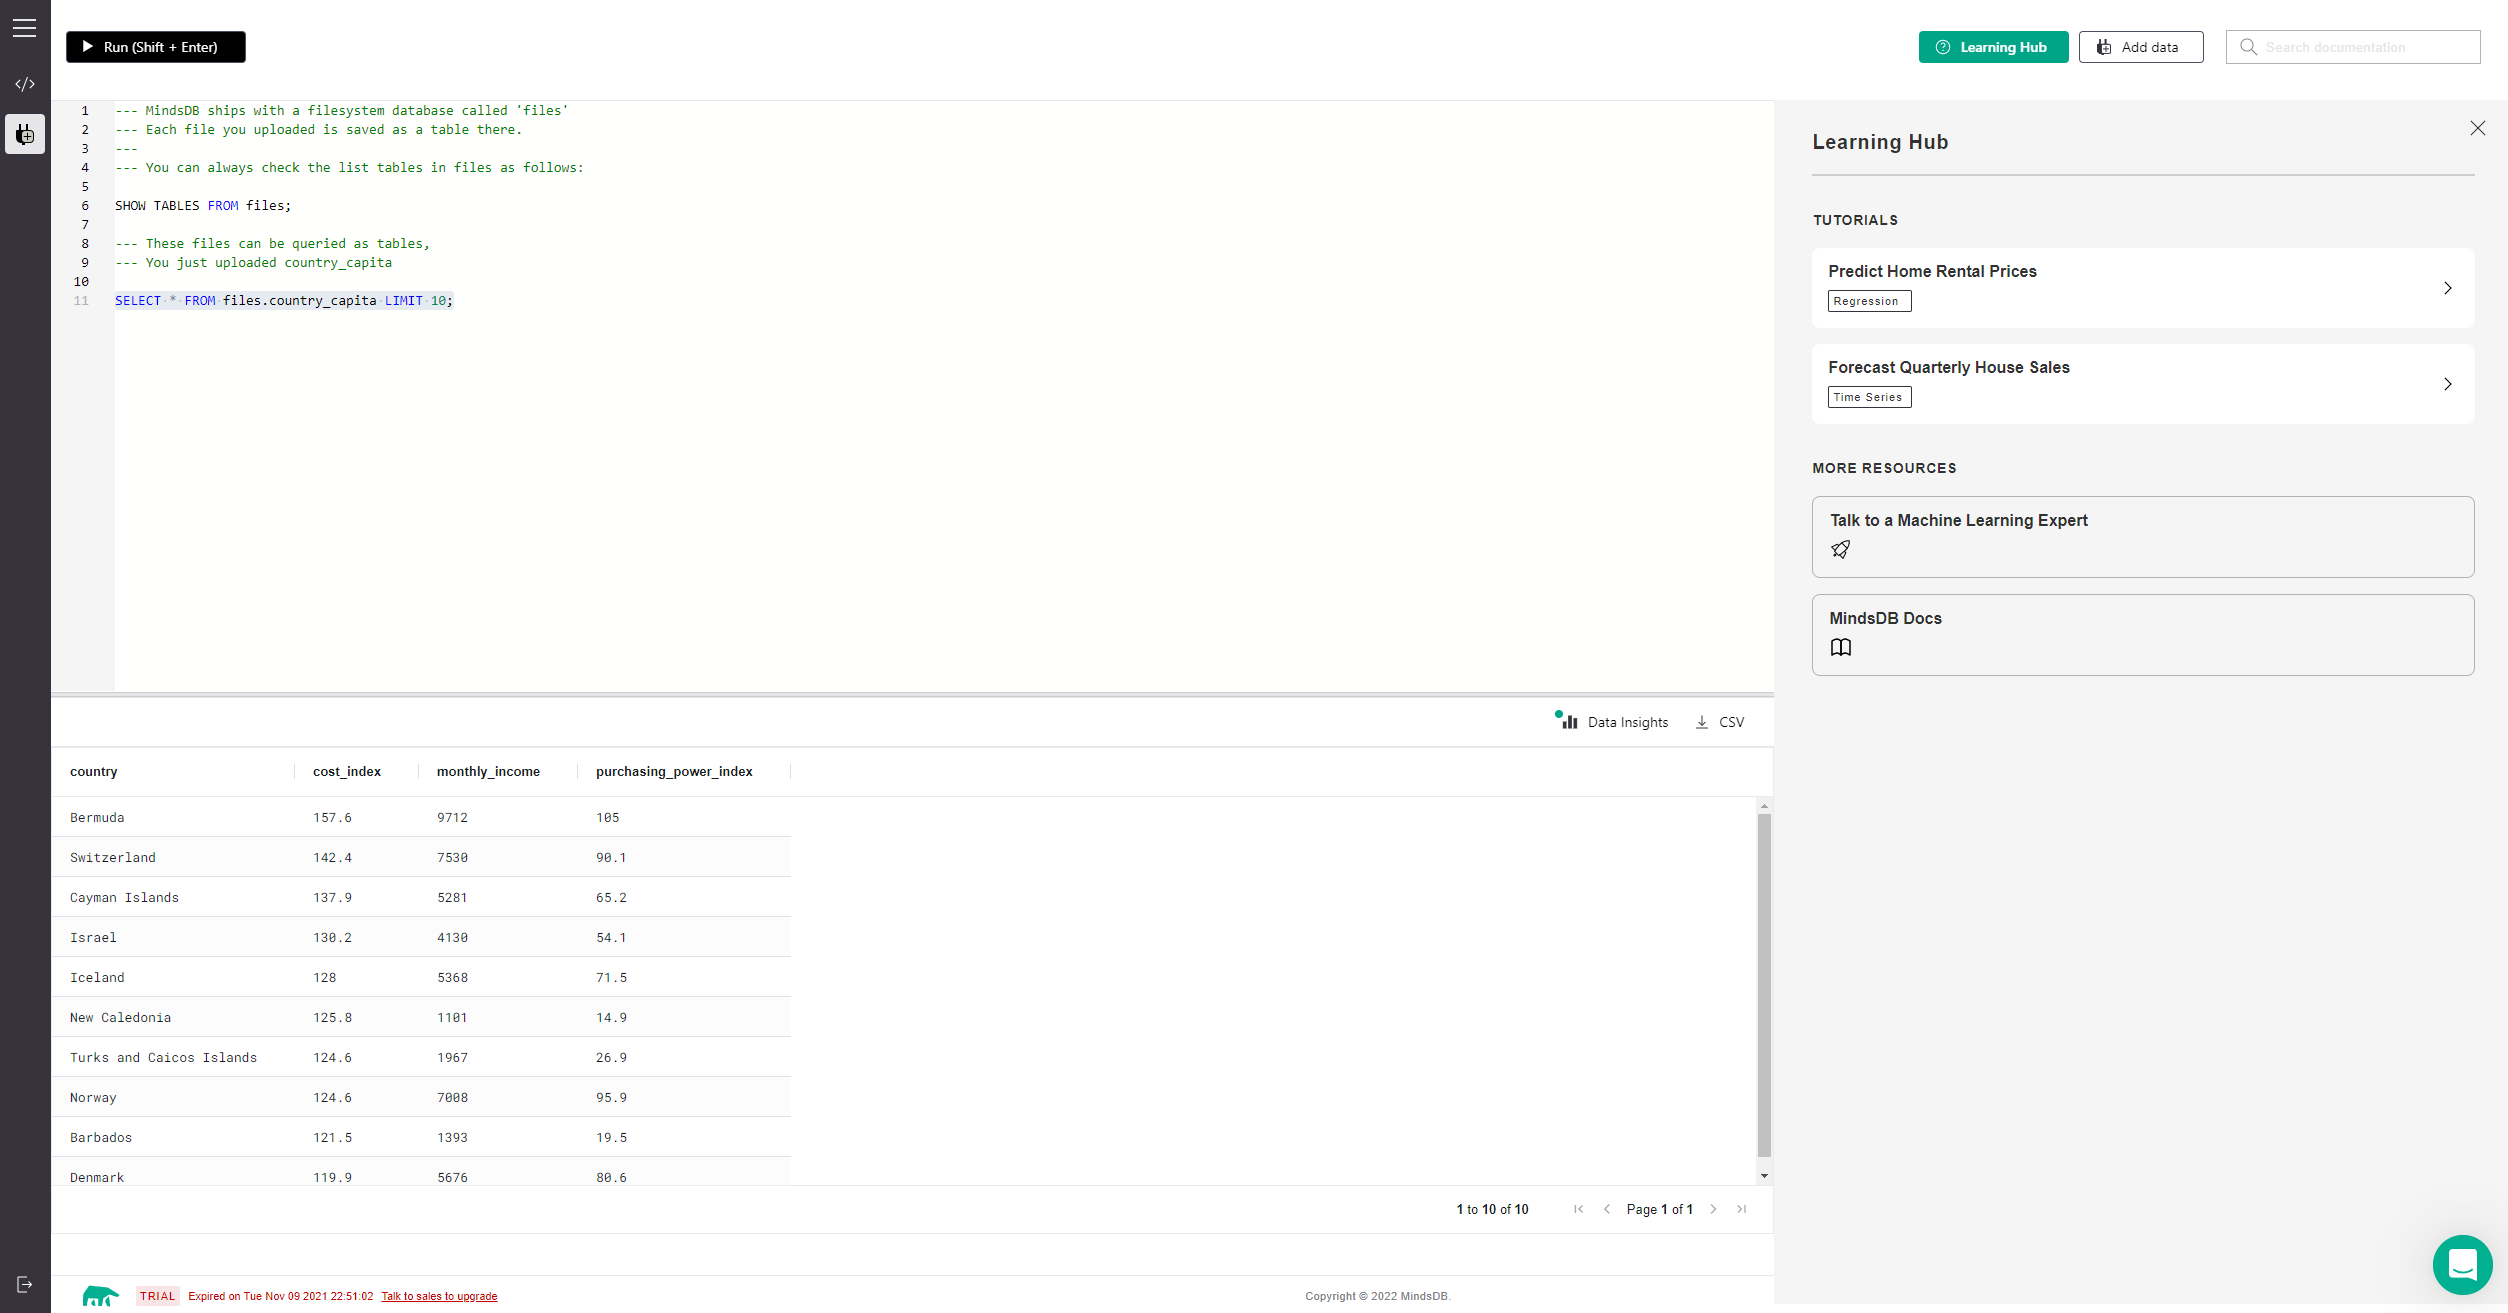Open the chat support bubble

coord(2461,1264)
